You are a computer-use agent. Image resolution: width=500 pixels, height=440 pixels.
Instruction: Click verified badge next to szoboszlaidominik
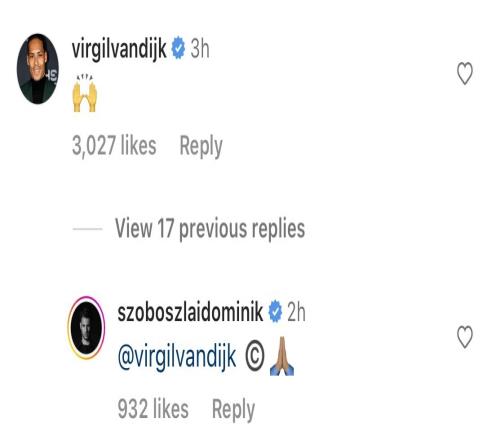pos(275,311)
